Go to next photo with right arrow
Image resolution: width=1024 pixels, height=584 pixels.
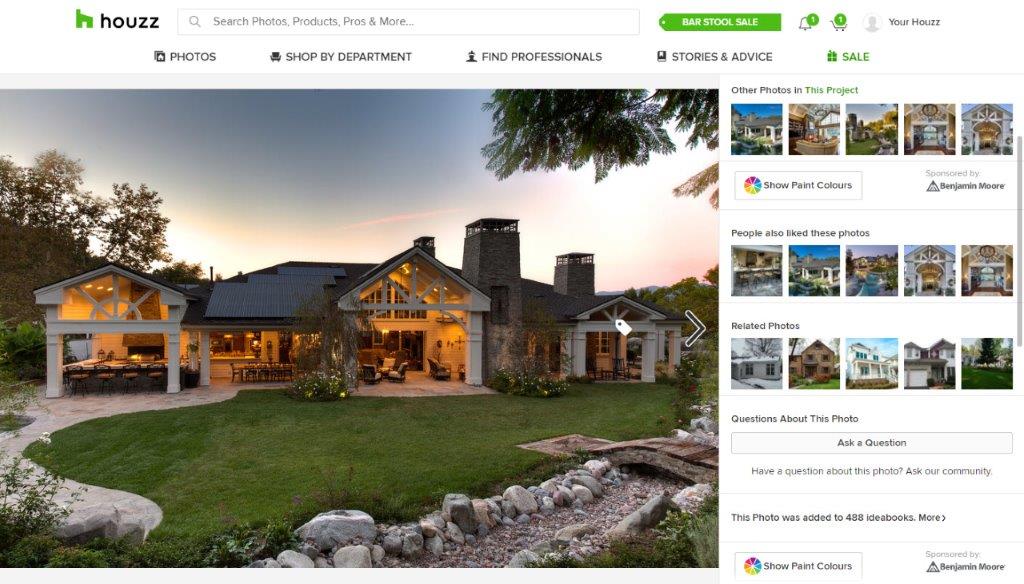[x=695, y=328]
